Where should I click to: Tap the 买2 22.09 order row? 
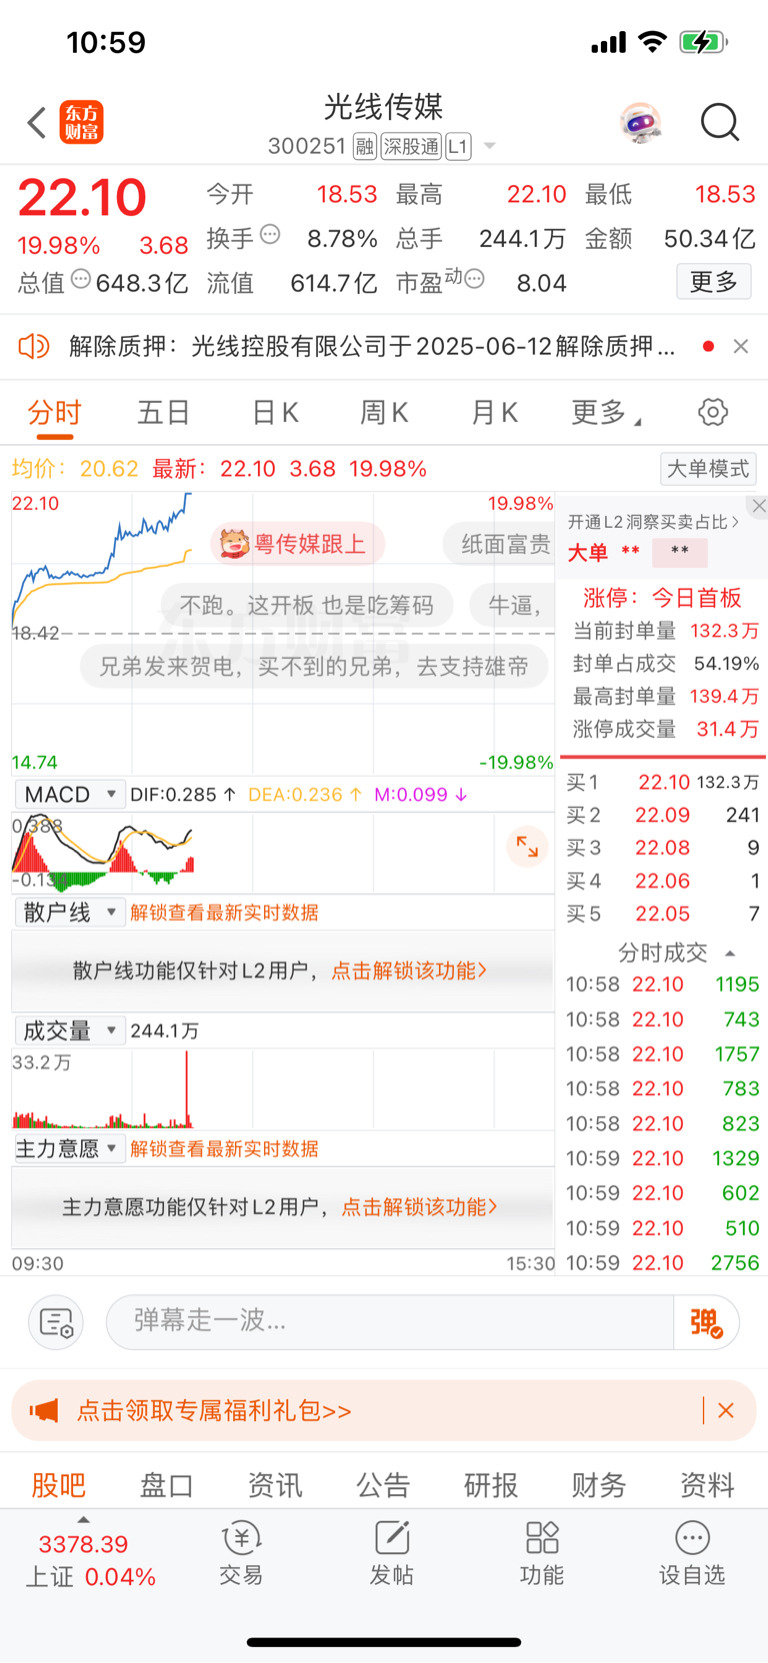pos(662,815)
